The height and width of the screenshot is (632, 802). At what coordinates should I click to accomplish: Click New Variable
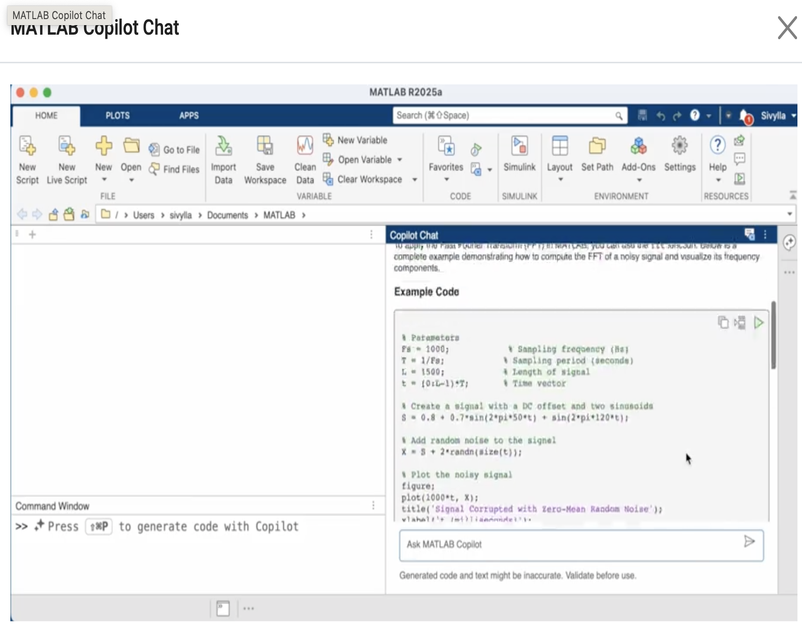tap(355, 140)
